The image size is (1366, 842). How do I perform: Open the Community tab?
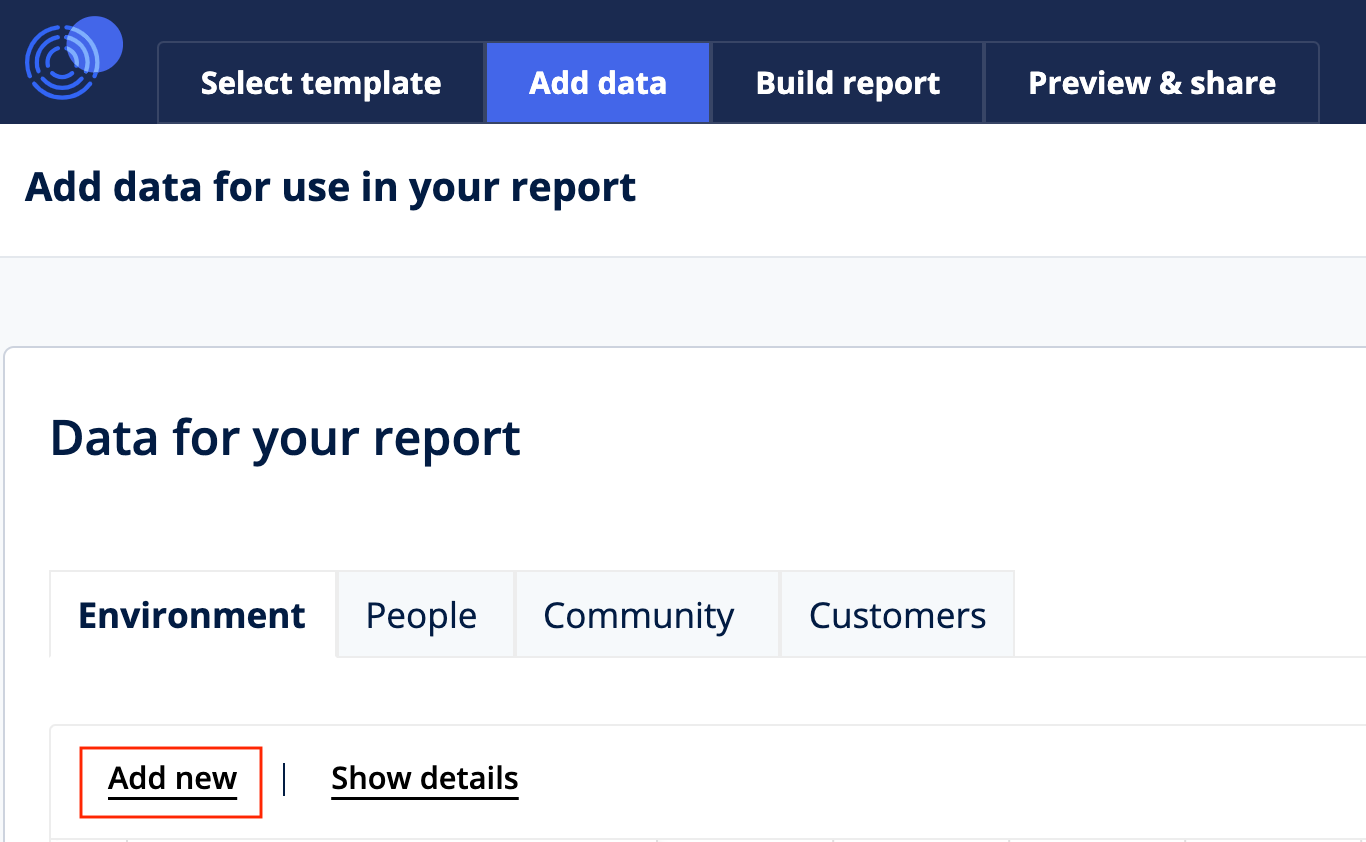(x=637, y=615)
